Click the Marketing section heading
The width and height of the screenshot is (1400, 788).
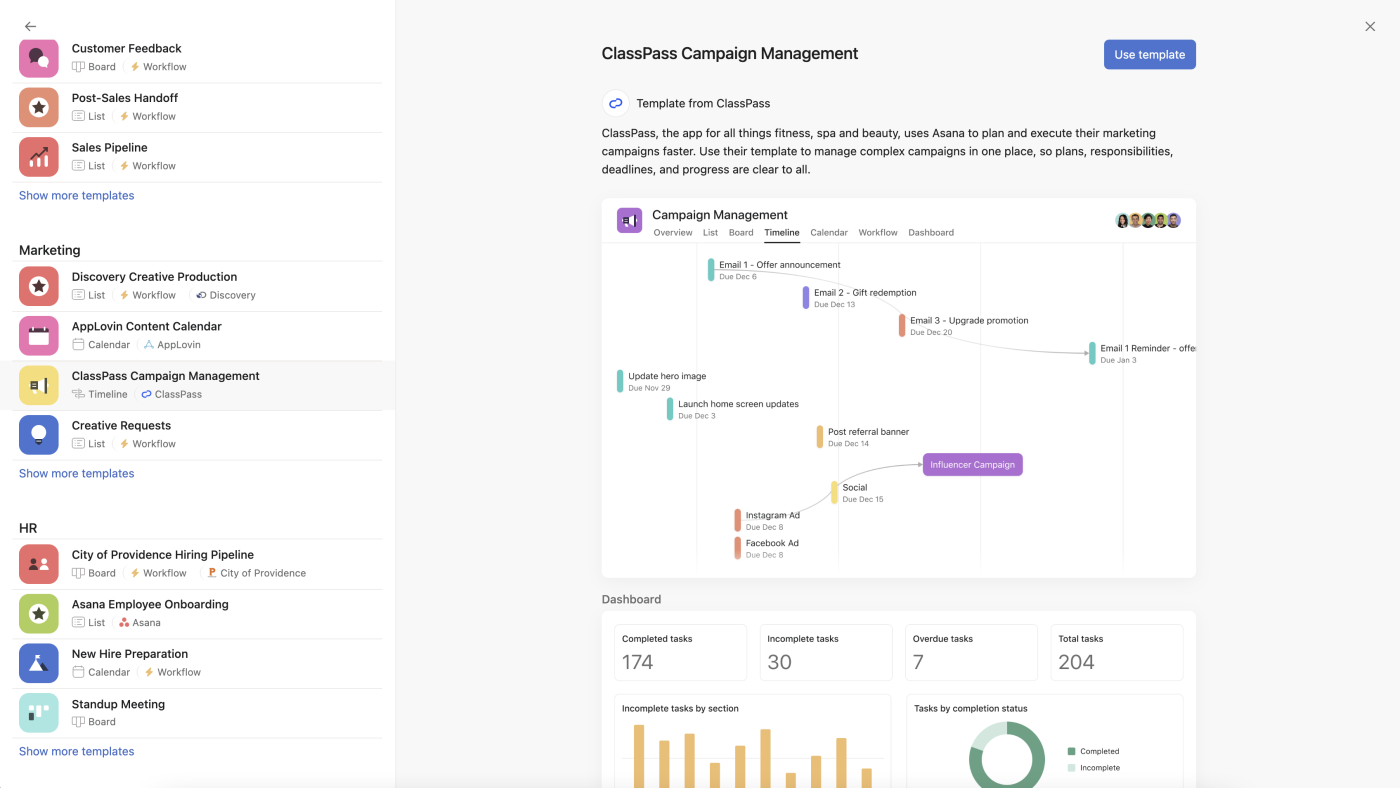click(50, 250)
